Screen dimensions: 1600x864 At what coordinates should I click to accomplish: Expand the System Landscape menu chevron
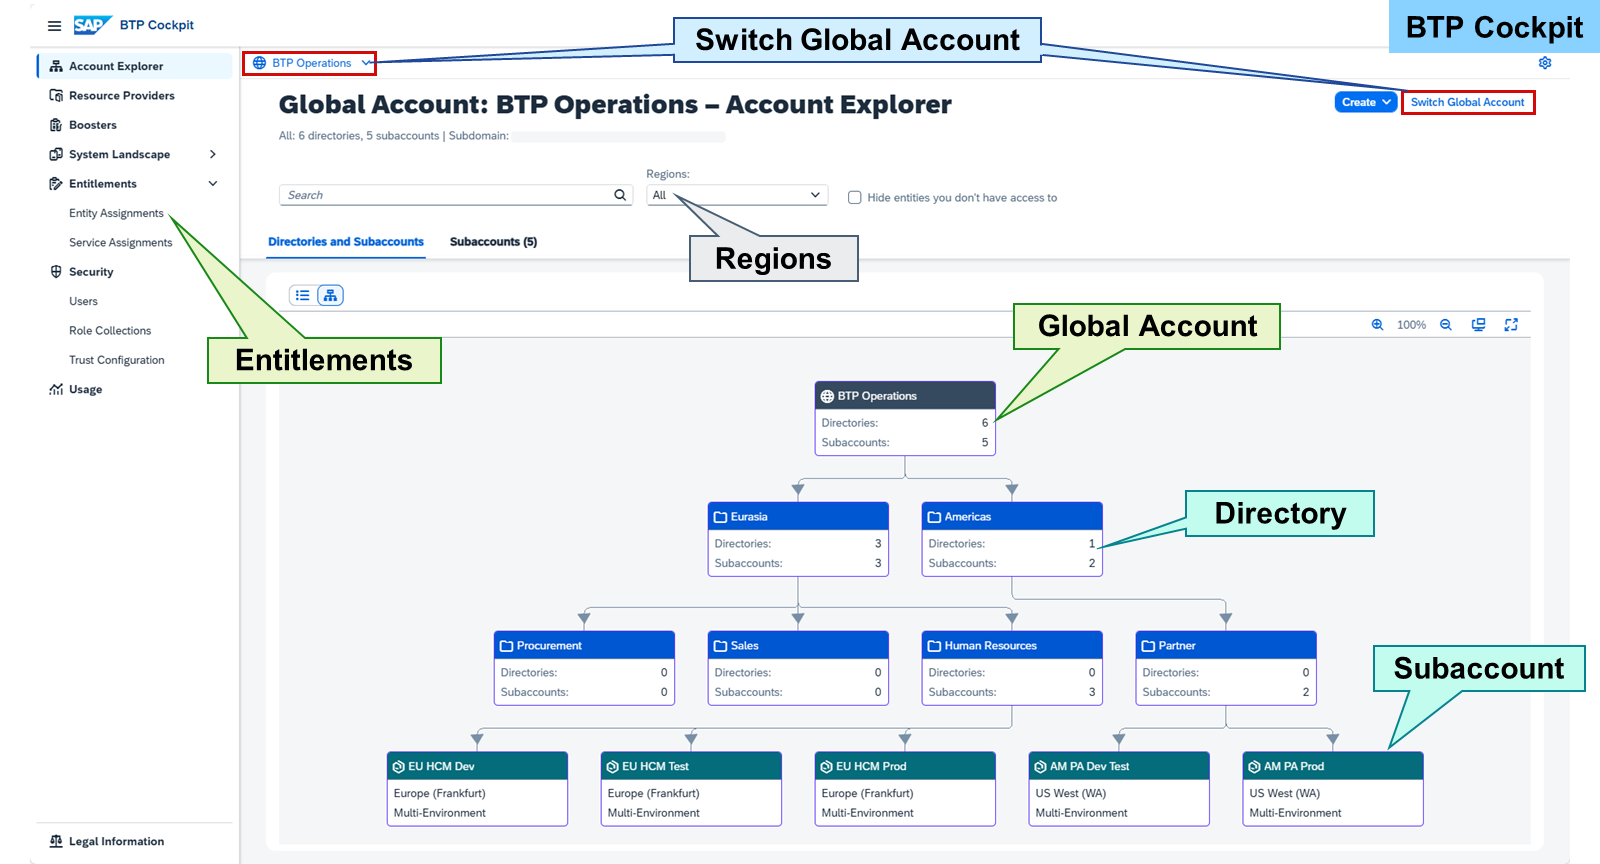click(213, 154)
